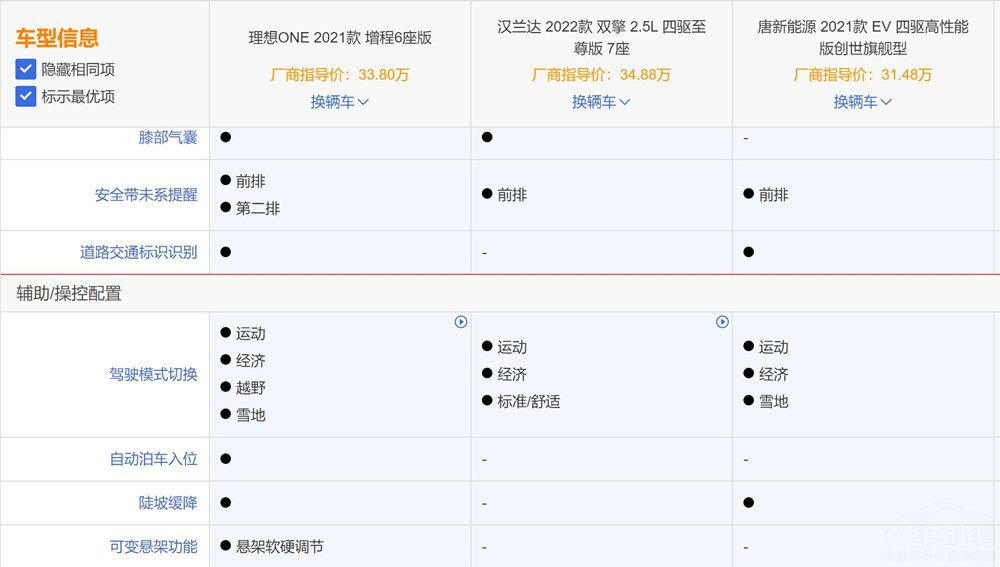Open 换辆车 dropdown under 汉兰达
Screen dimensions: 1000x567
pyautogui.click(x=601, y=102)
